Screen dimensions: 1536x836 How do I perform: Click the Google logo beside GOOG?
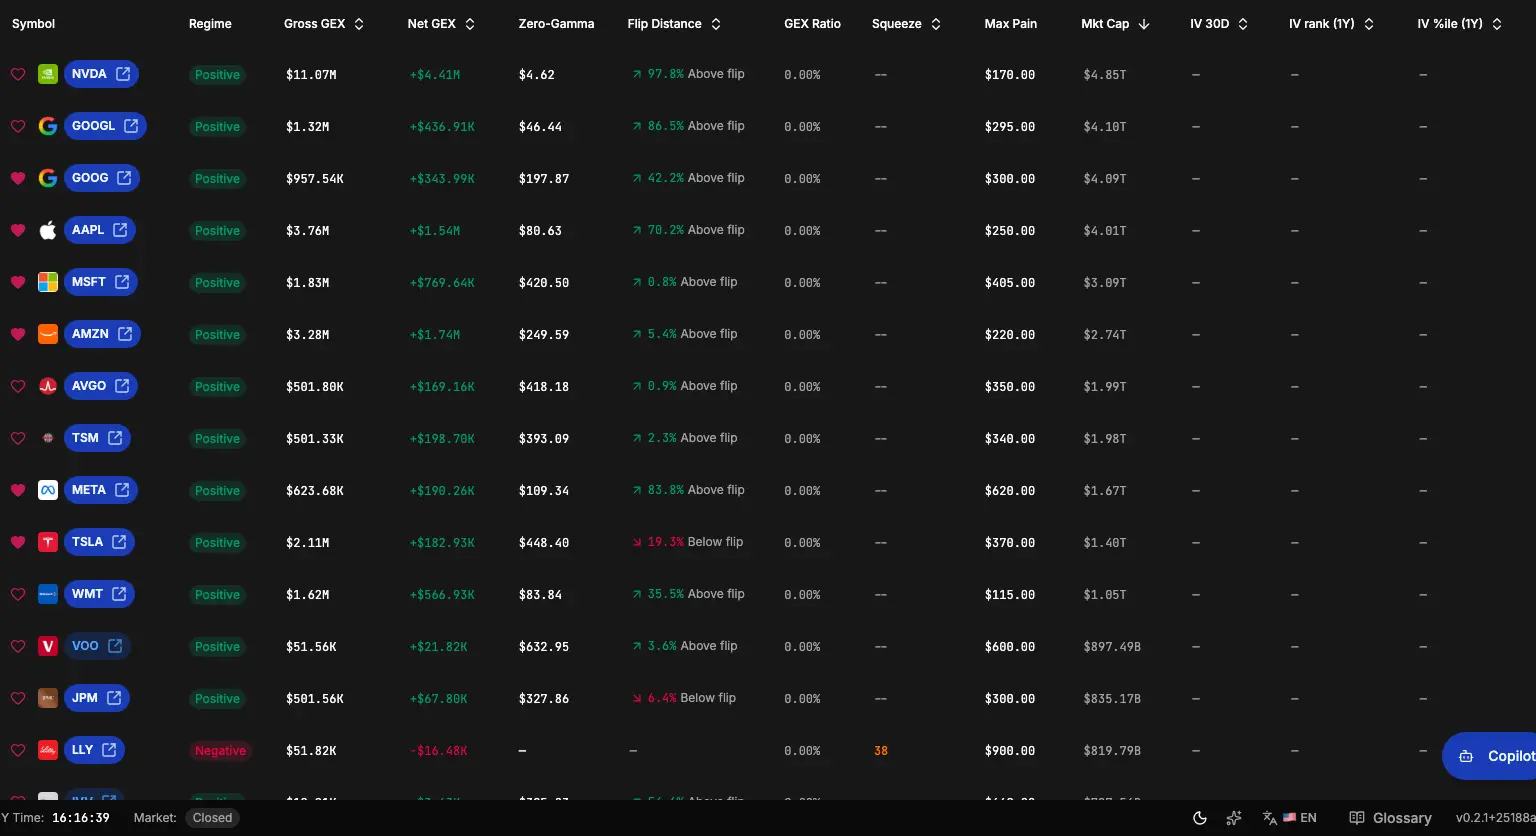(47, 178)
